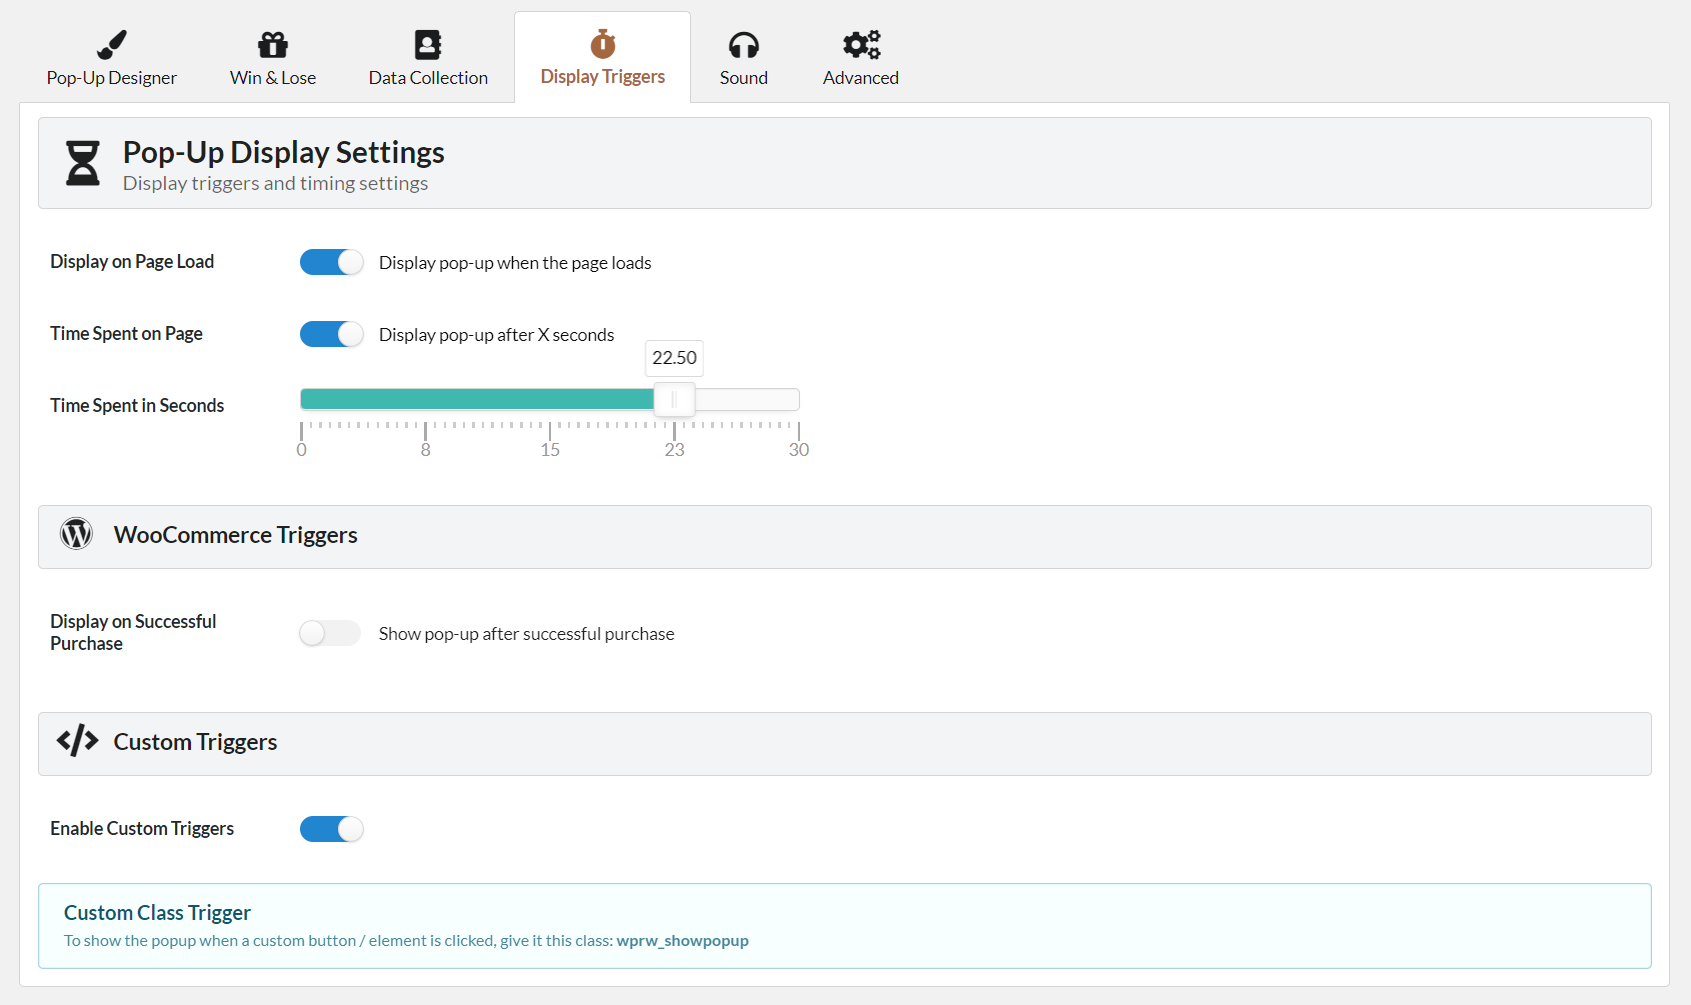The height and width of the screenshot is (1005, 1691).
Task: Click the Time Spent in Seconds slider handle
Action: point(674,400)
